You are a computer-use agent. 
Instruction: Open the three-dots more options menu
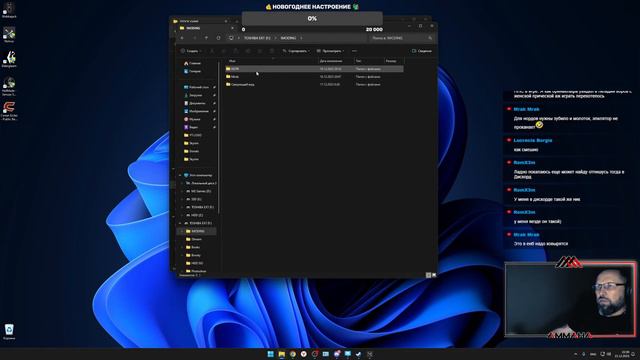click(354, 51)
